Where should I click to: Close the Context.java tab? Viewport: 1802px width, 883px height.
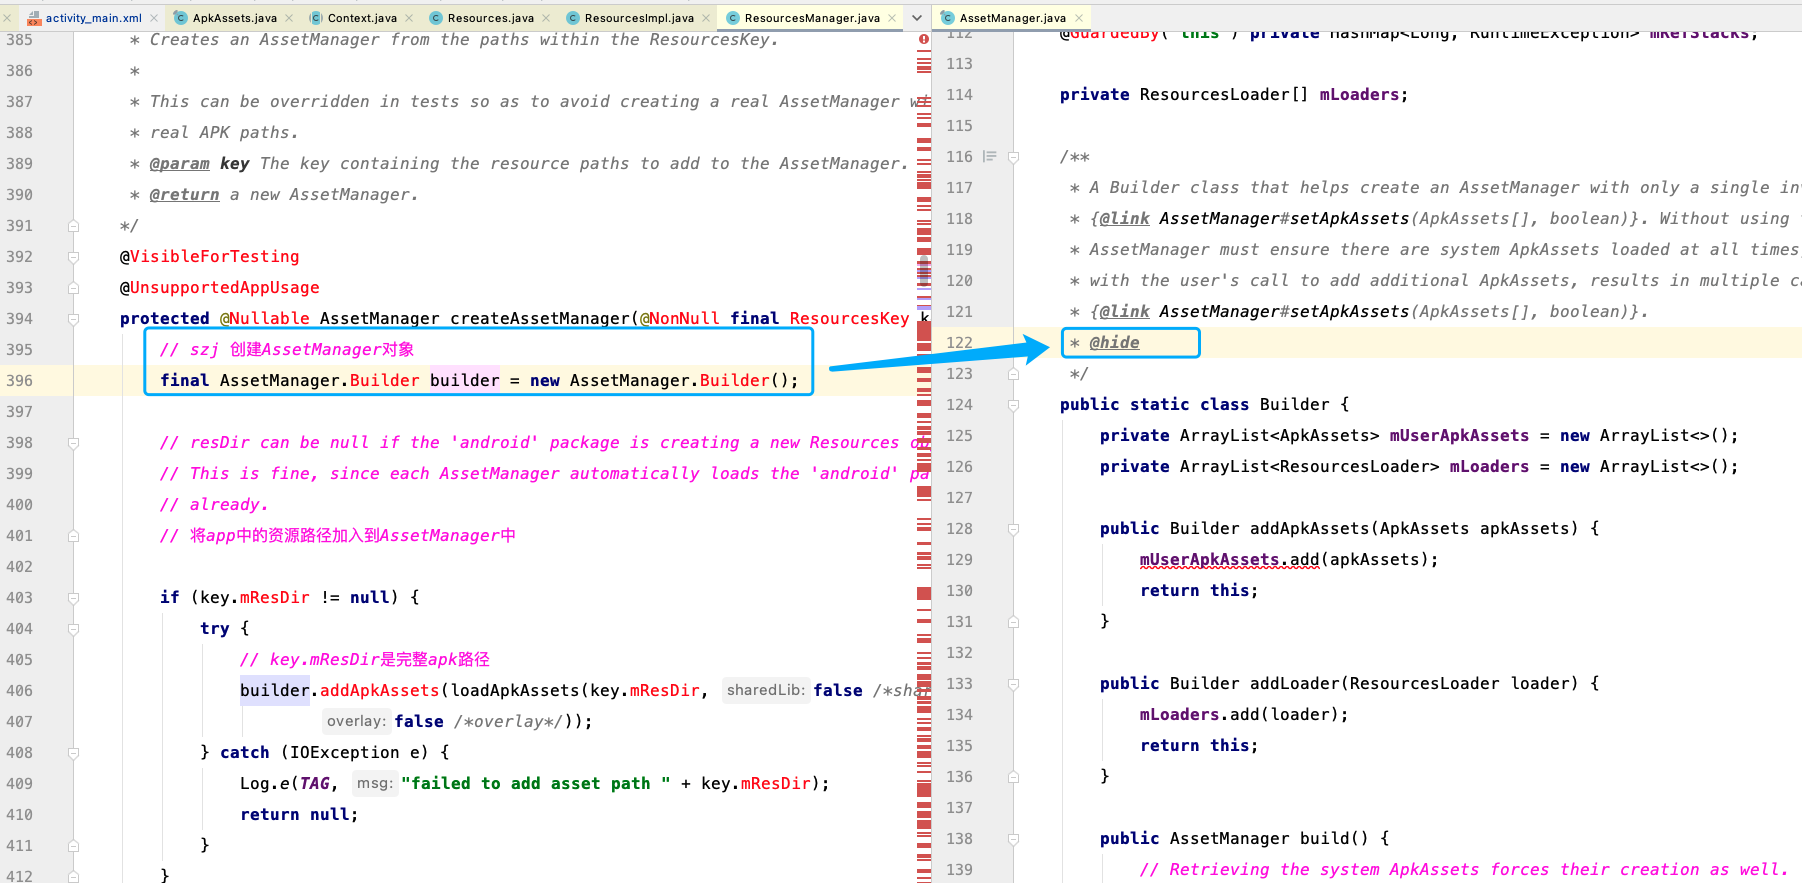[x=409, y=18]
